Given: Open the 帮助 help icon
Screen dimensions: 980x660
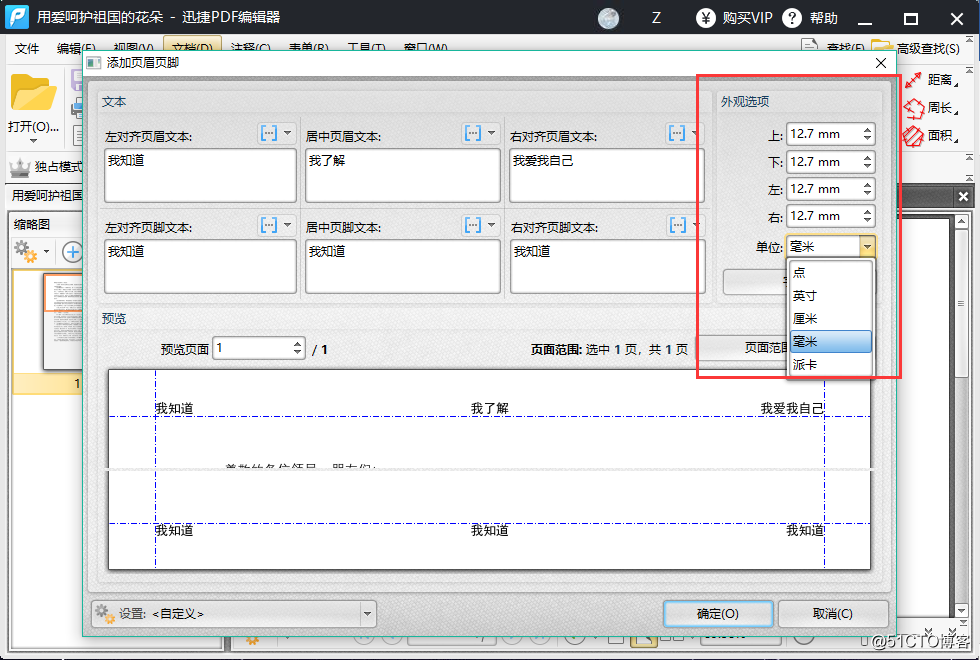Looking at the screenshot, I should [791, 18].
